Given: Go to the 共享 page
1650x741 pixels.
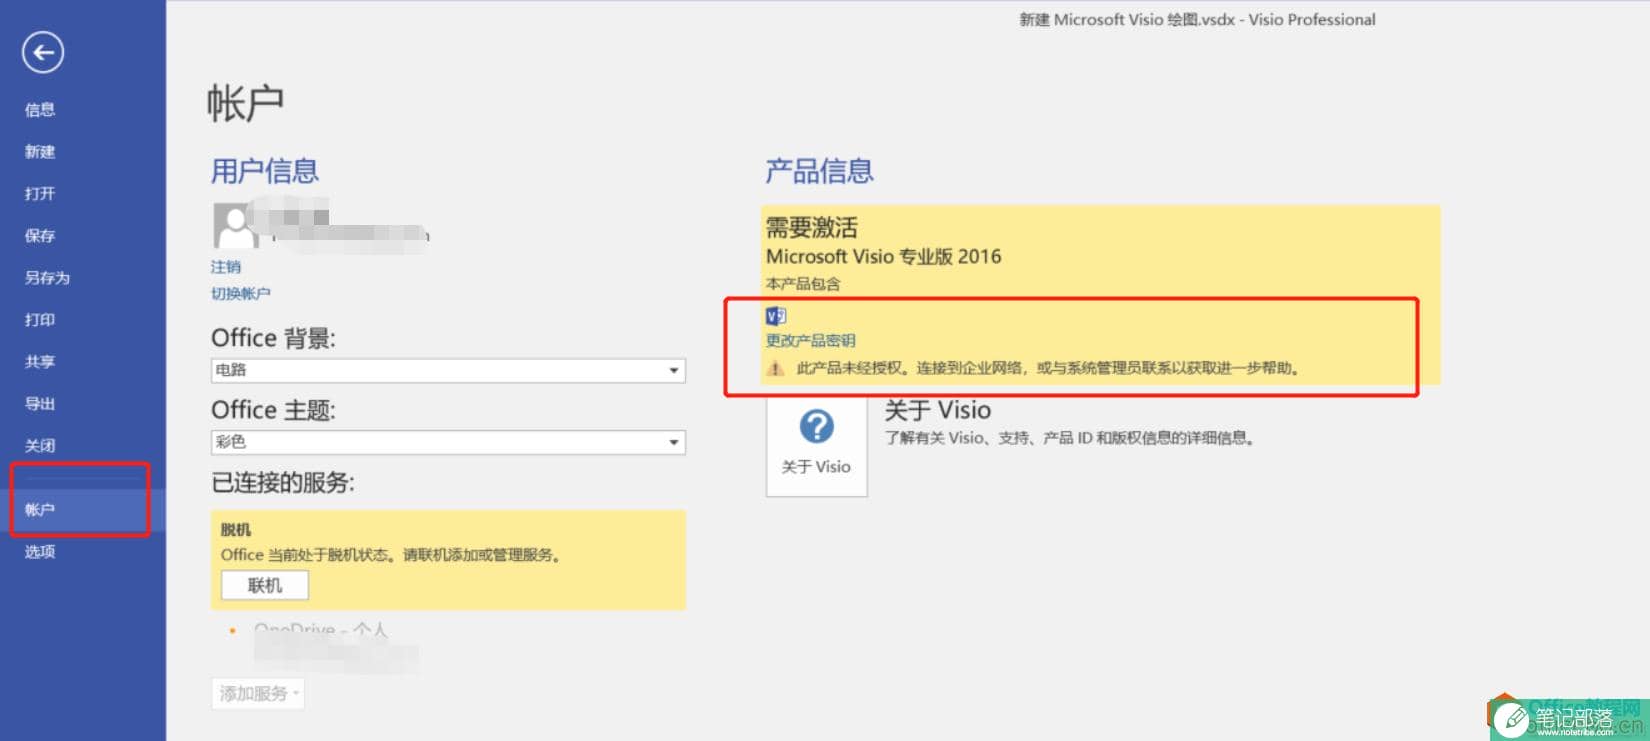Looking at the screenshot, I should 40,362.
